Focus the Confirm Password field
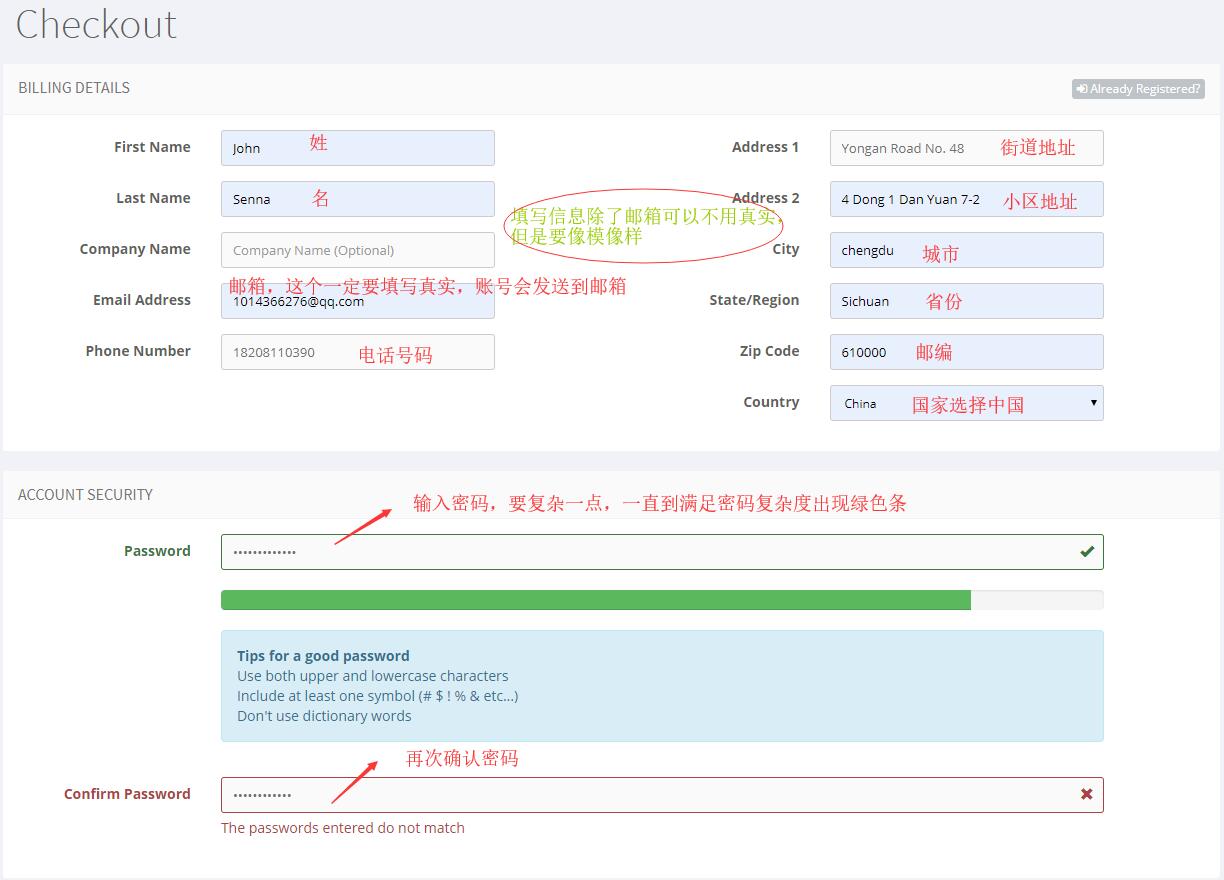Image resolution: width=1224 pixels, height=880 pixels. (x=640, y=795)
